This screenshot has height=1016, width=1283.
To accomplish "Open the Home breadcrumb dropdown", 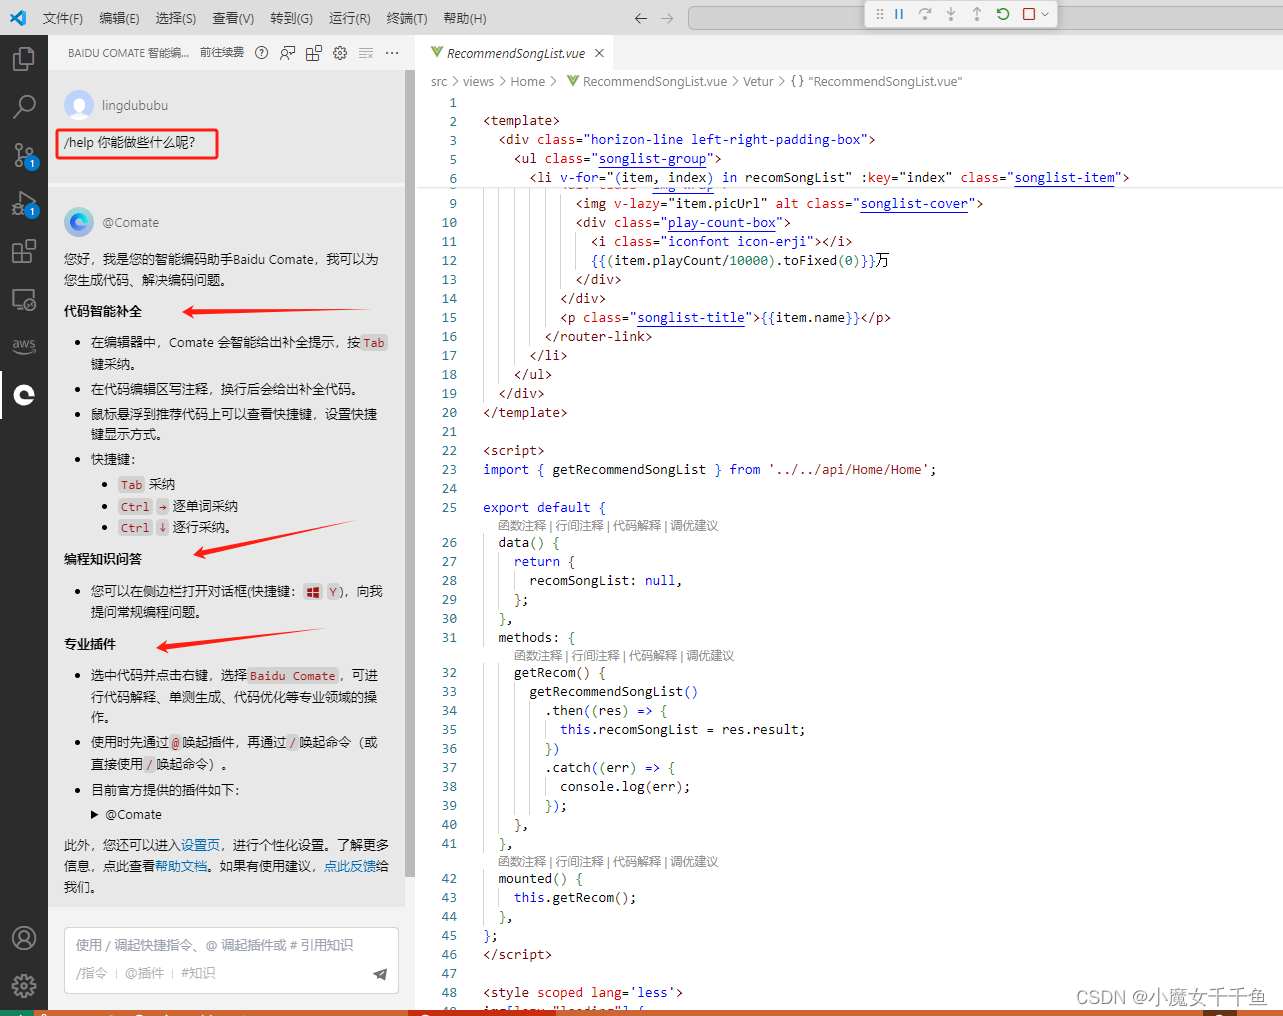I will click(x=528, y=82).
